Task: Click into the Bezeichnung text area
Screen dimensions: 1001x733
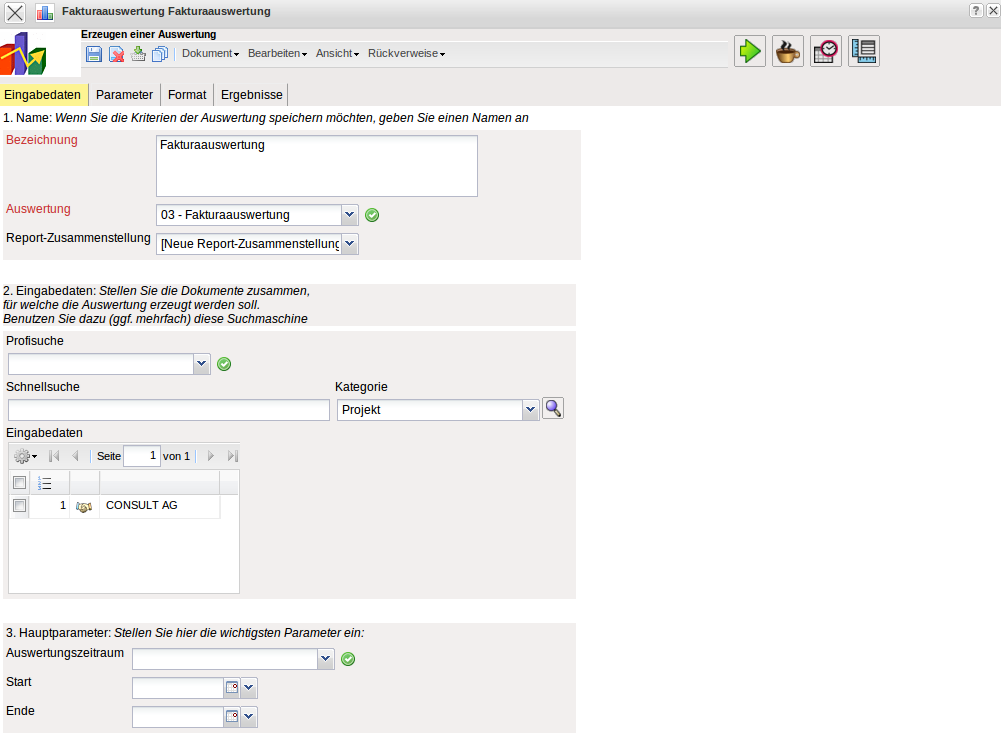Action: tap(317, 166)
